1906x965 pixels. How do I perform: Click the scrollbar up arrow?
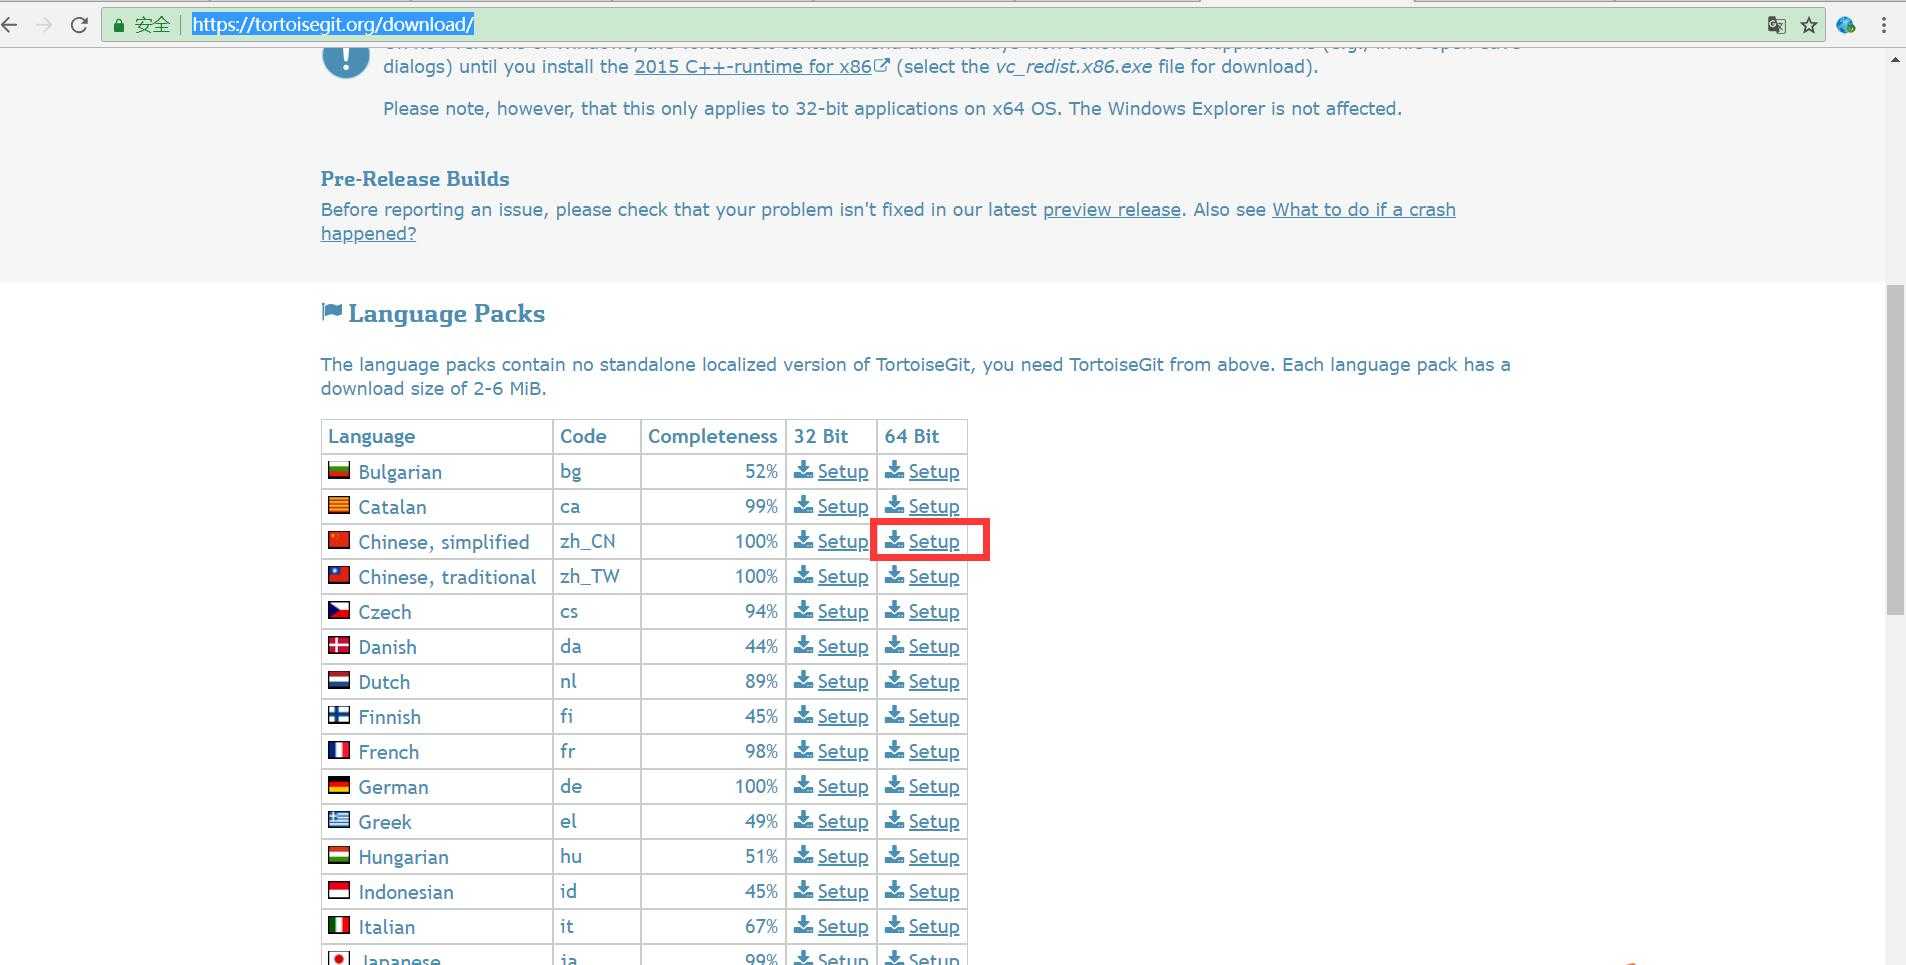coord(1895,61)
